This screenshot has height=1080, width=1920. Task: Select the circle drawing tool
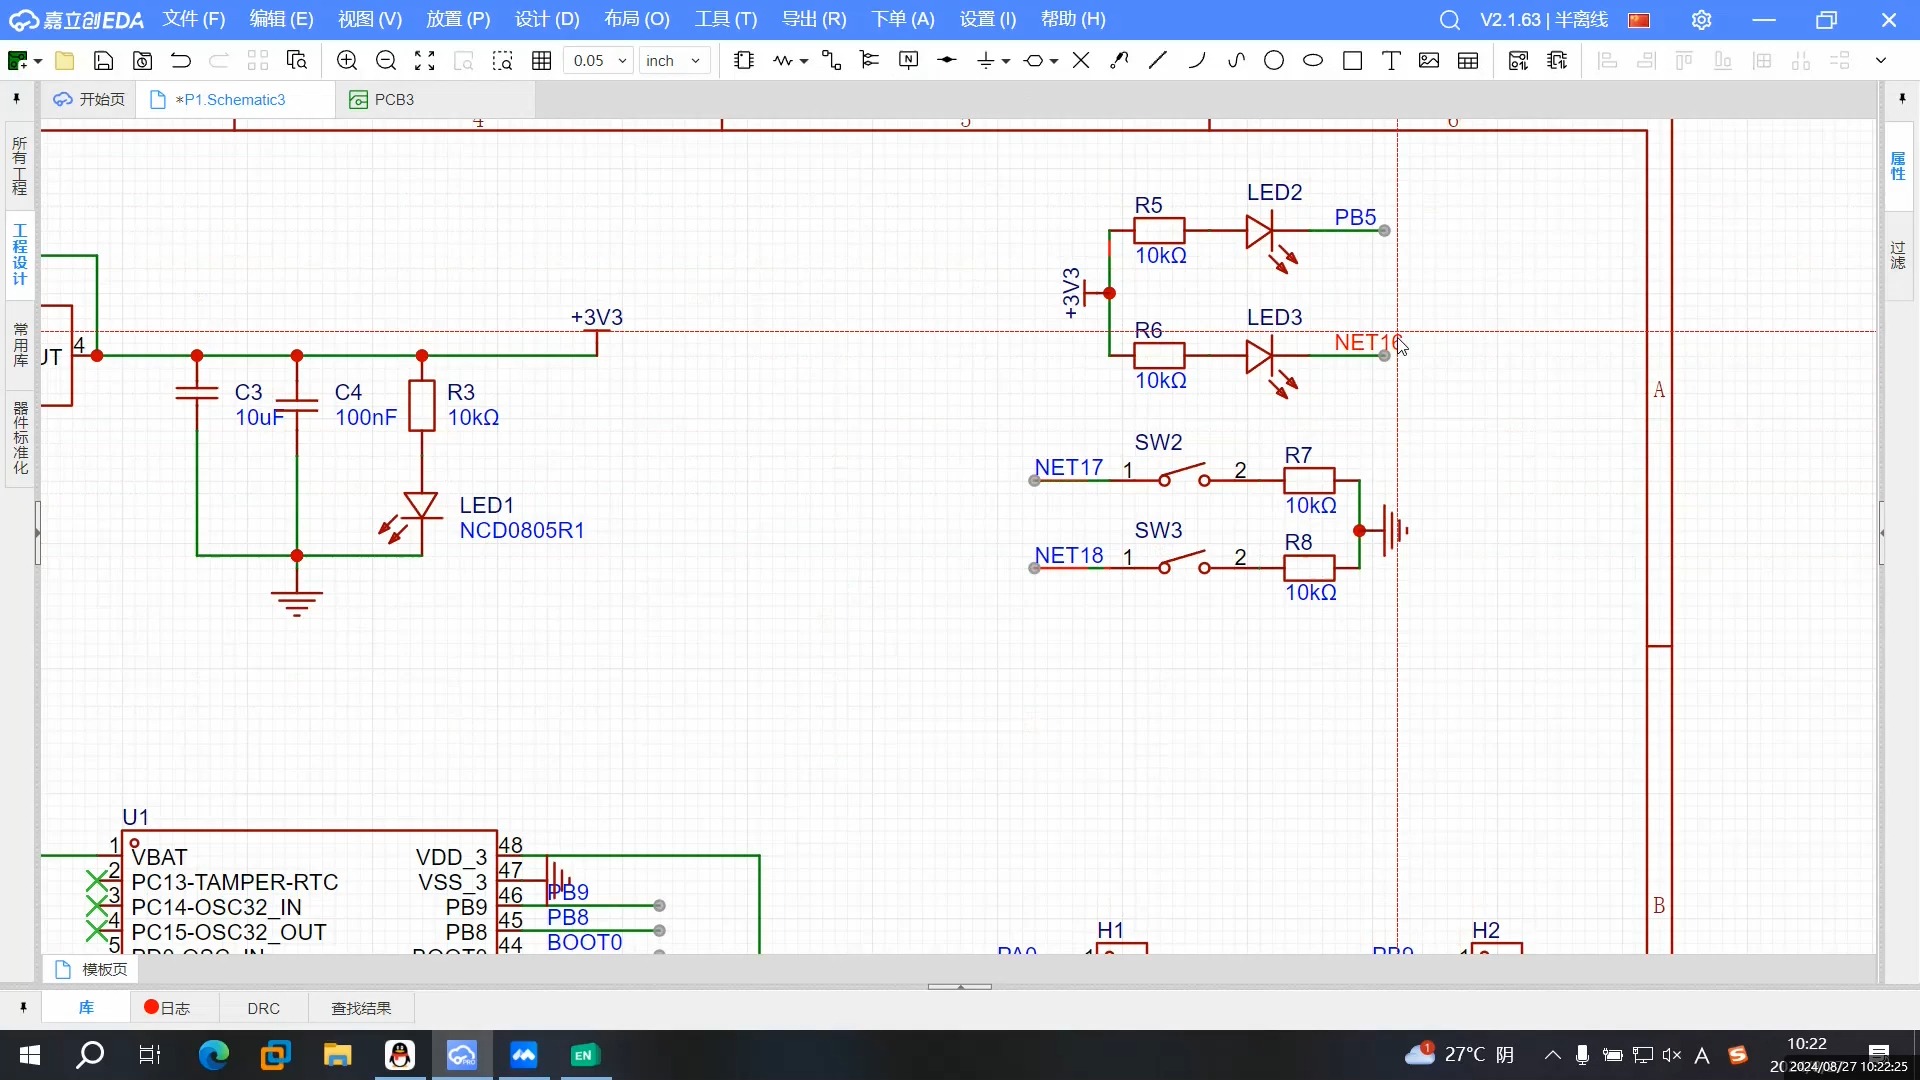1274,61
